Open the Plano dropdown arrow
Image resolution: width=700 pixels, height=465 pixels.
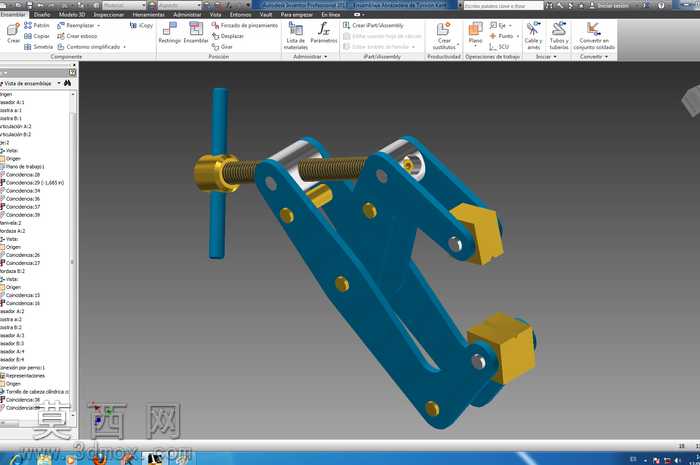475,46
